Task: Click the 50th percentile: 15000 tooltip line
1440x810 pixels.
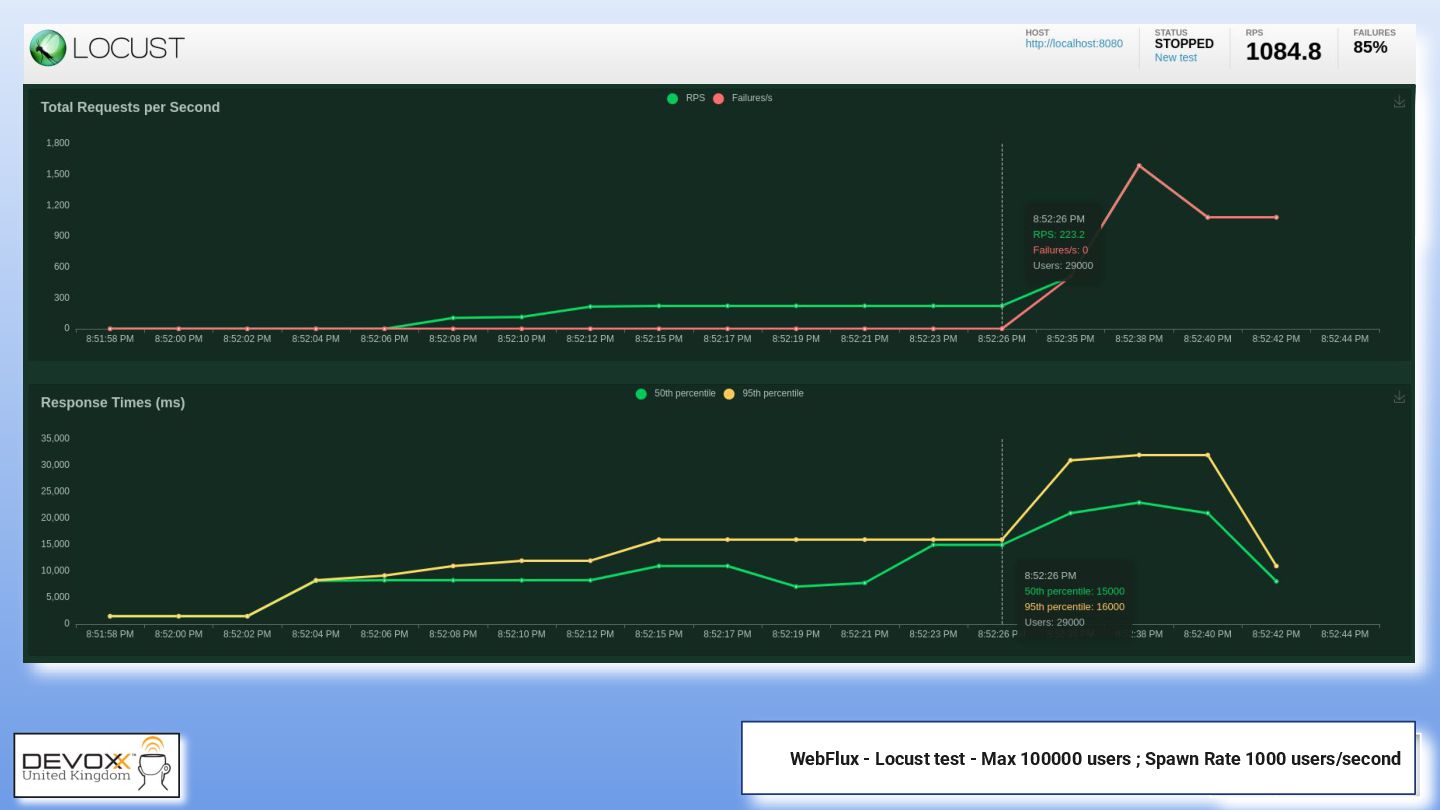Action: click(x=1074, y=591)
